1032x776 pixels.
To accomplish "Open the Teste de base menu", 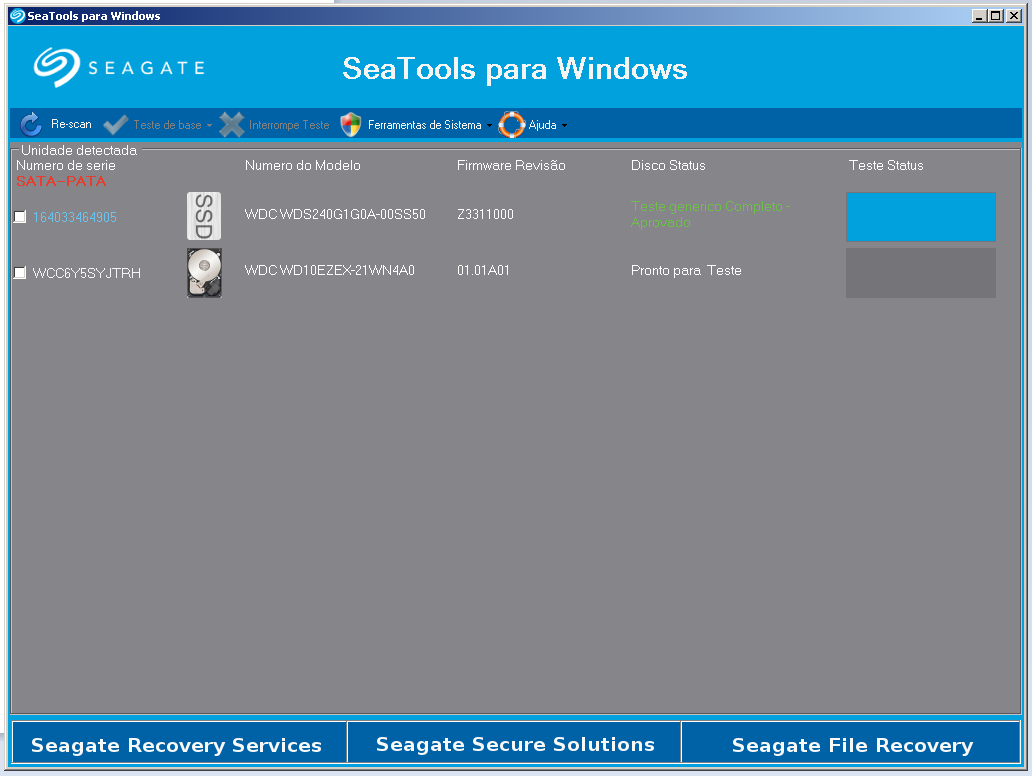I will coord(167,125).
